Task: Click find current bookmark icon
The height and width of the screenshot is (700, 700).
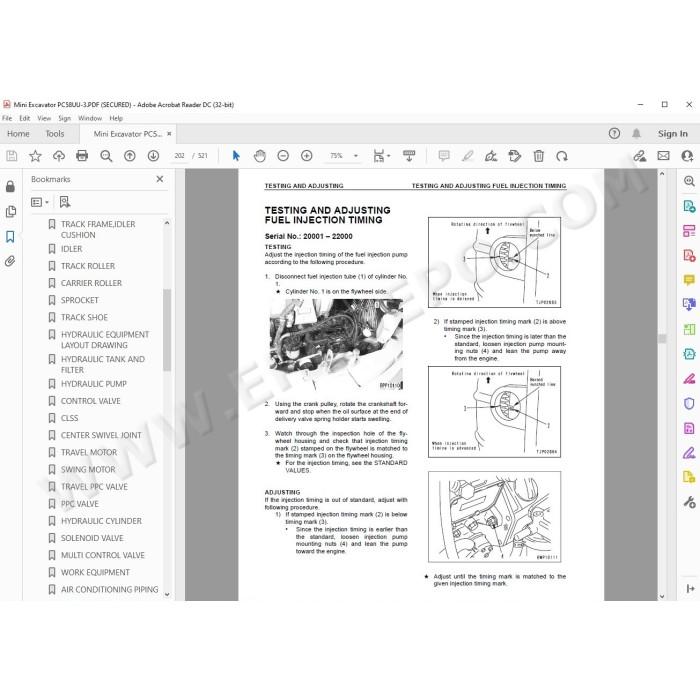Action: point(65,202)
